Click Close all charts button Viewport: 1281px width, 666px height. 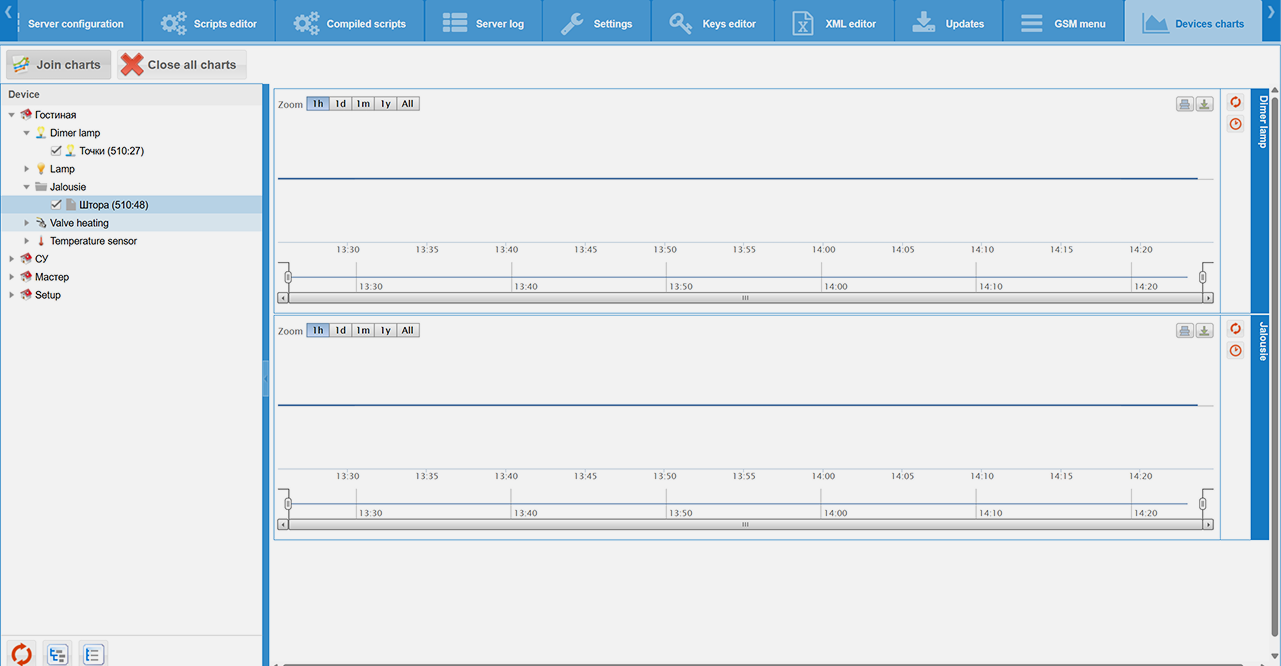181,65
